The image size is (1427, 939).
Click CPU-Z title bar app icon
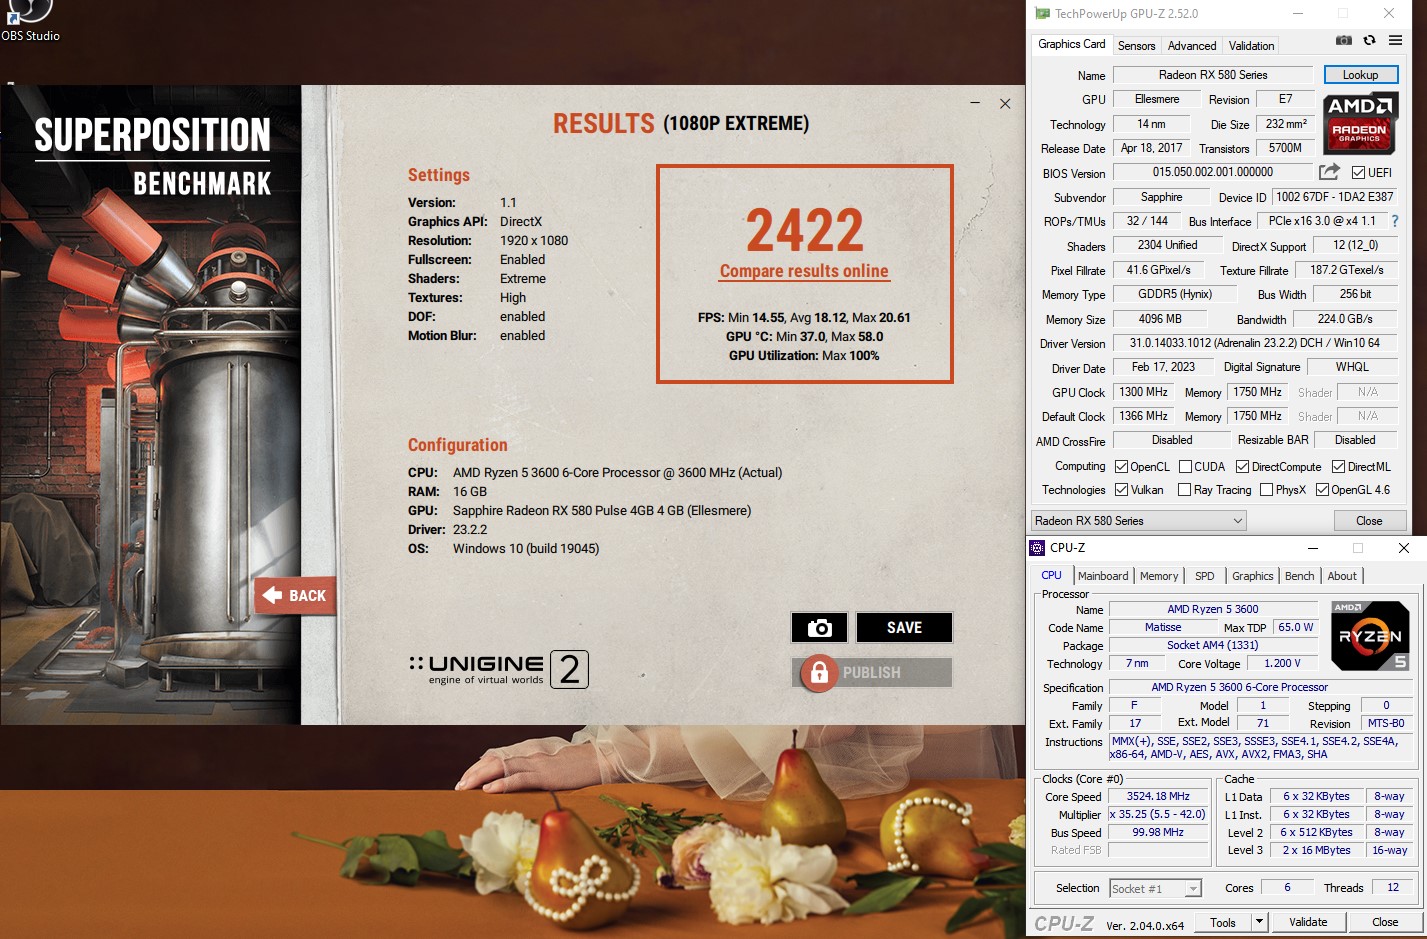pyautogui.click(x=1038, y=548)
